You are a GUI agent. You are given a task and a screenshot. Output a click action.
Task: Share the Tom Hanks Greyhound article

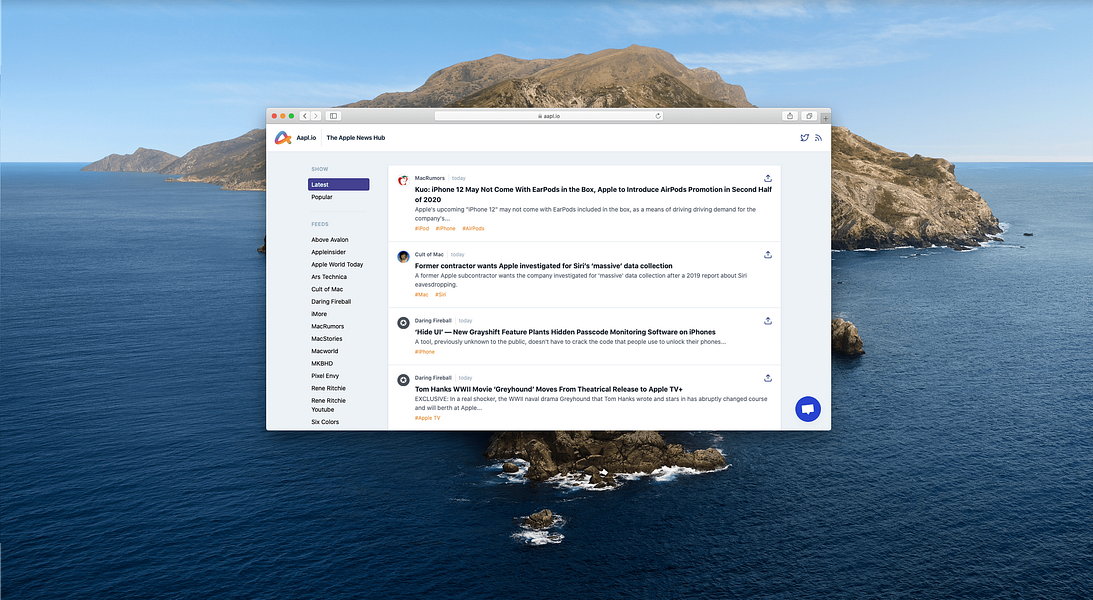click(x=767, y=378)
